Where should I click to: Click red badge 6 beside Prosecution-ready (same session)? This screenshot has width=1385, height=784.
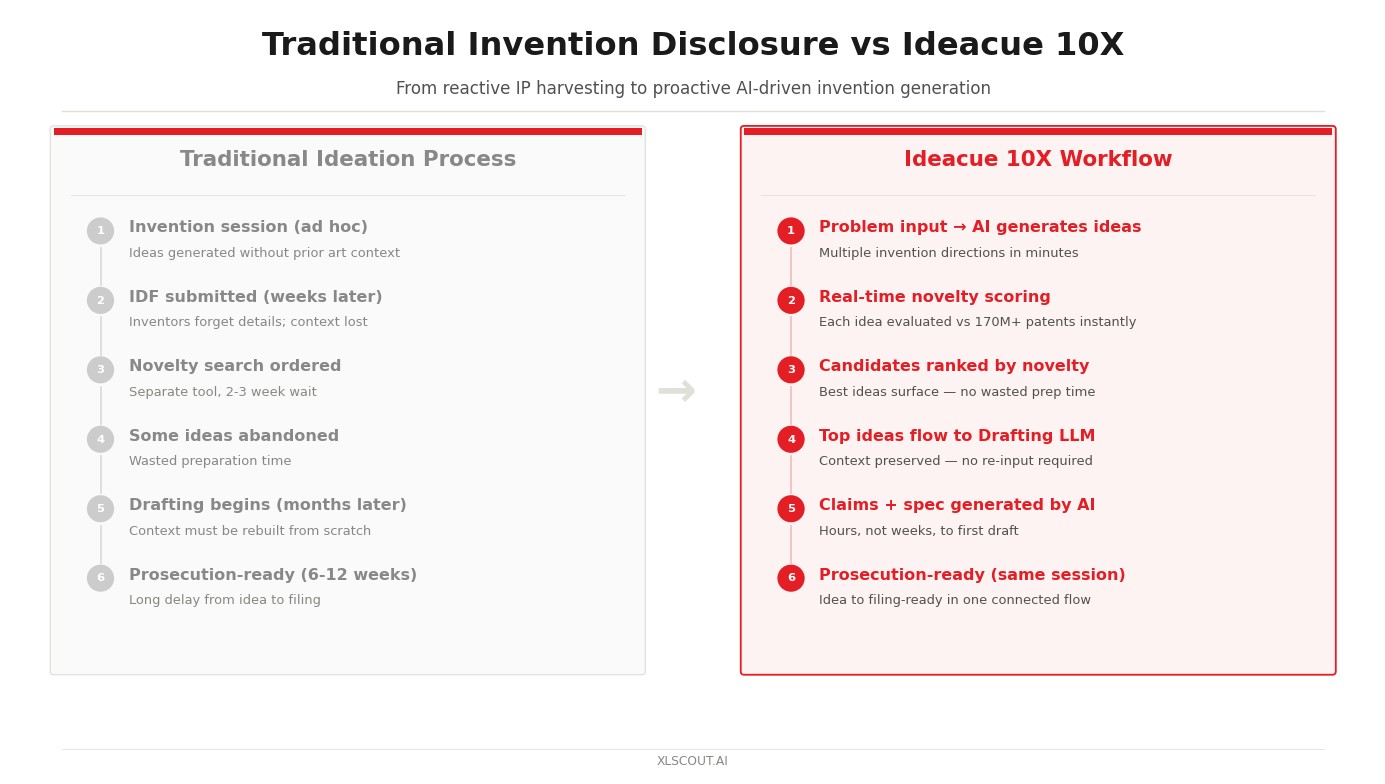[791, 578]
